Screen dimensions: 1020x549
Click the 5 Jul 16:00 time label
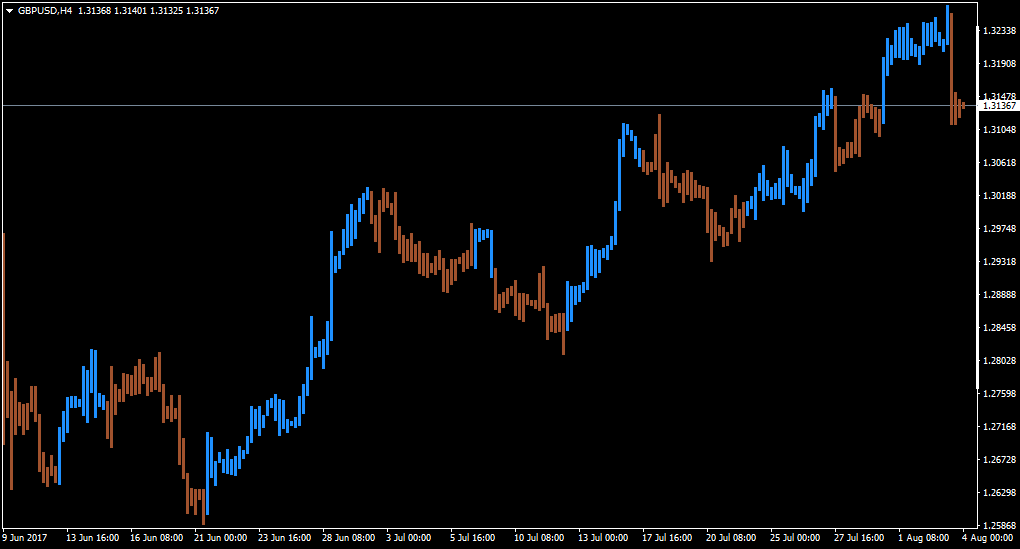tap(472, 538)
